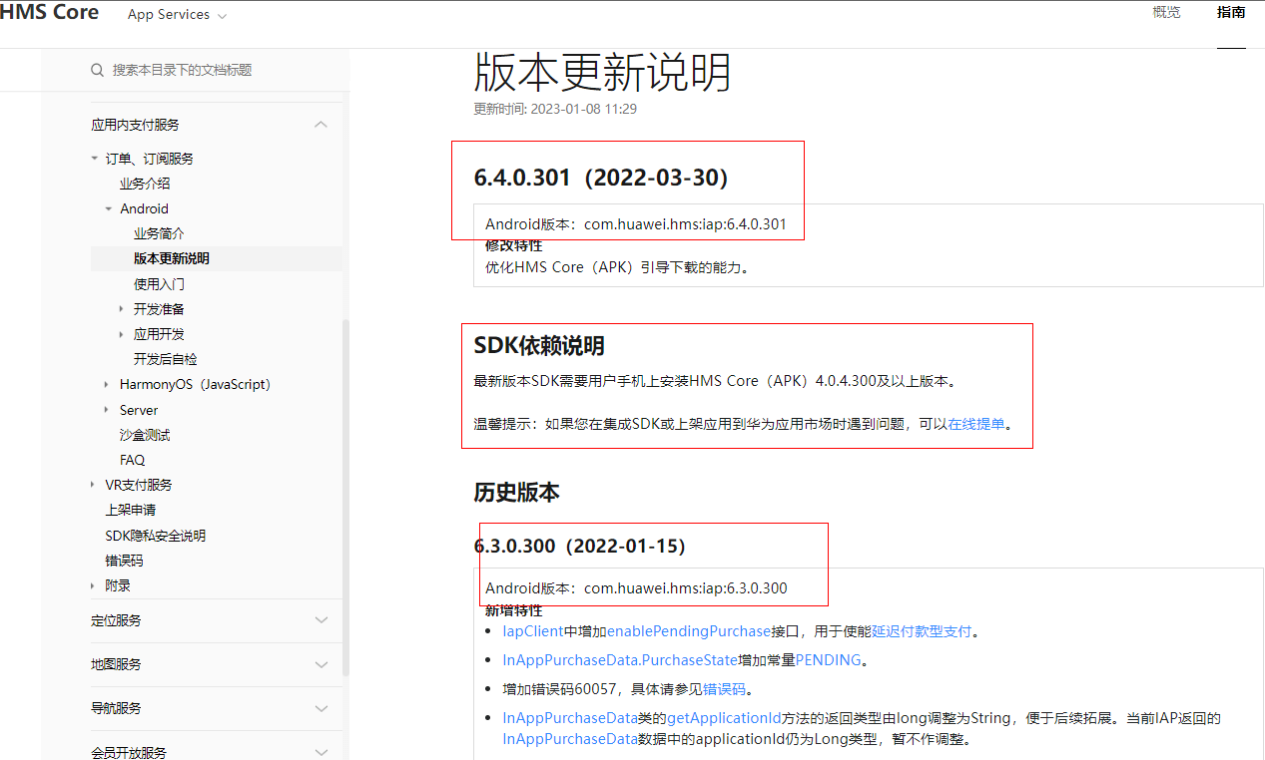Expand the VR支付服务 node

[x=94, y=485]
